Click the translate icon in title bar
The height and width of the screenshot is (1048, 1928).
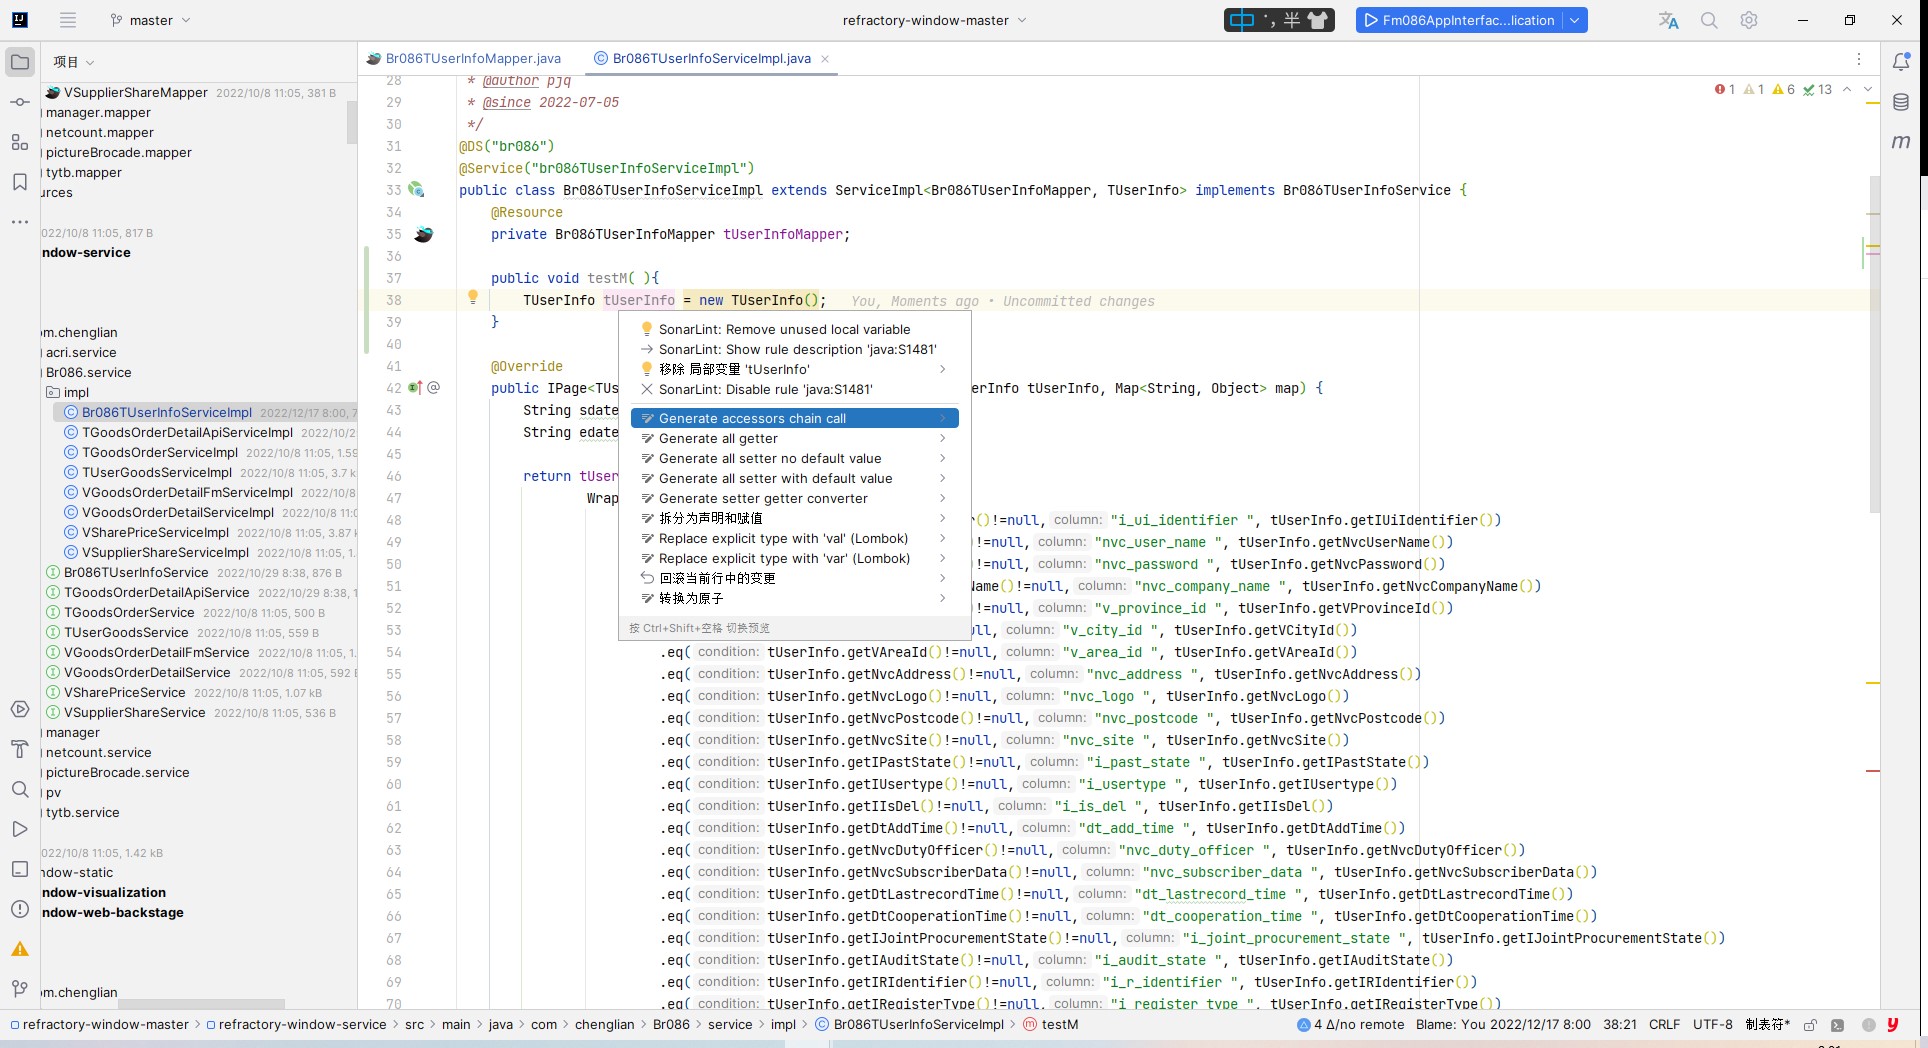click(x=1668, y=20)
